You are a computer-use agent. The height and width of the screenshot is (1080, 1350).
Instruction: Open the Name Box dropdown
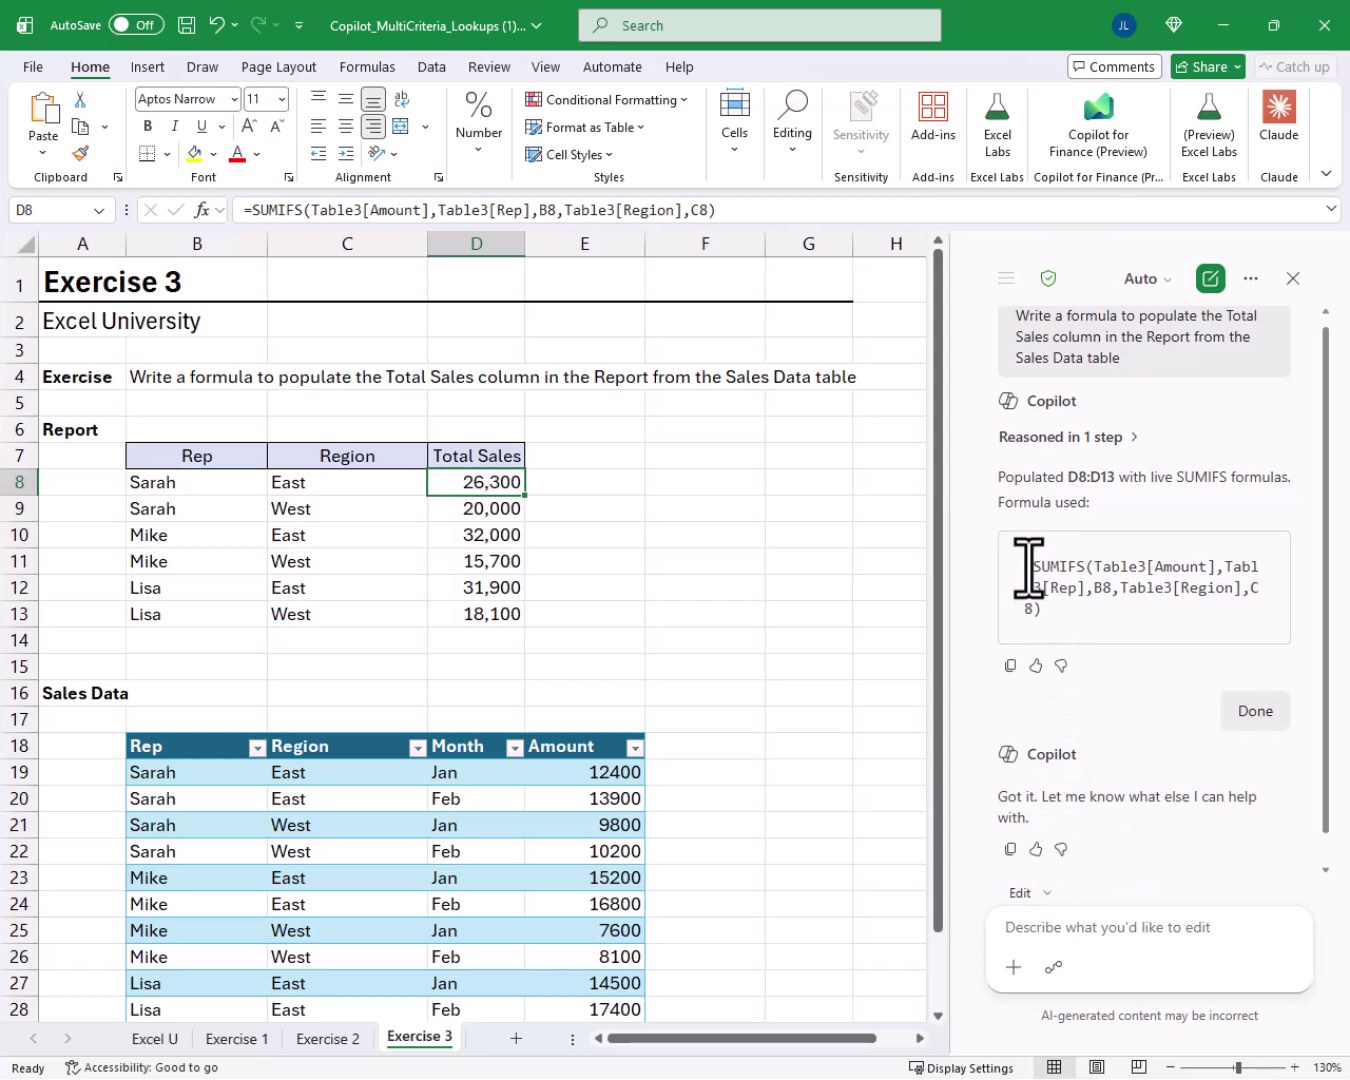click(x=99, y=210)
